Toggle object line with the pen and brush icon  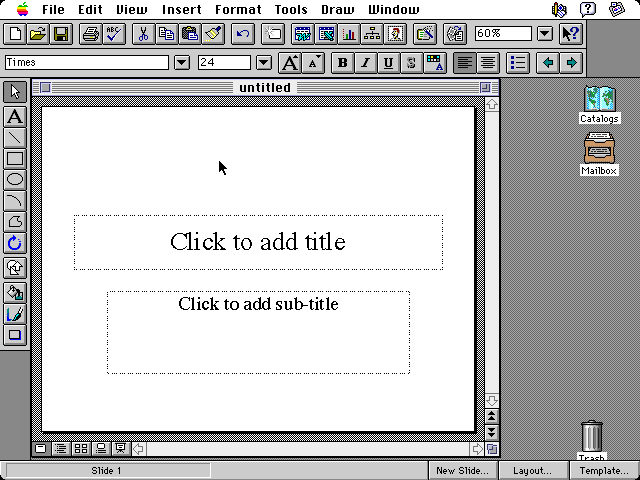[15, 314]
